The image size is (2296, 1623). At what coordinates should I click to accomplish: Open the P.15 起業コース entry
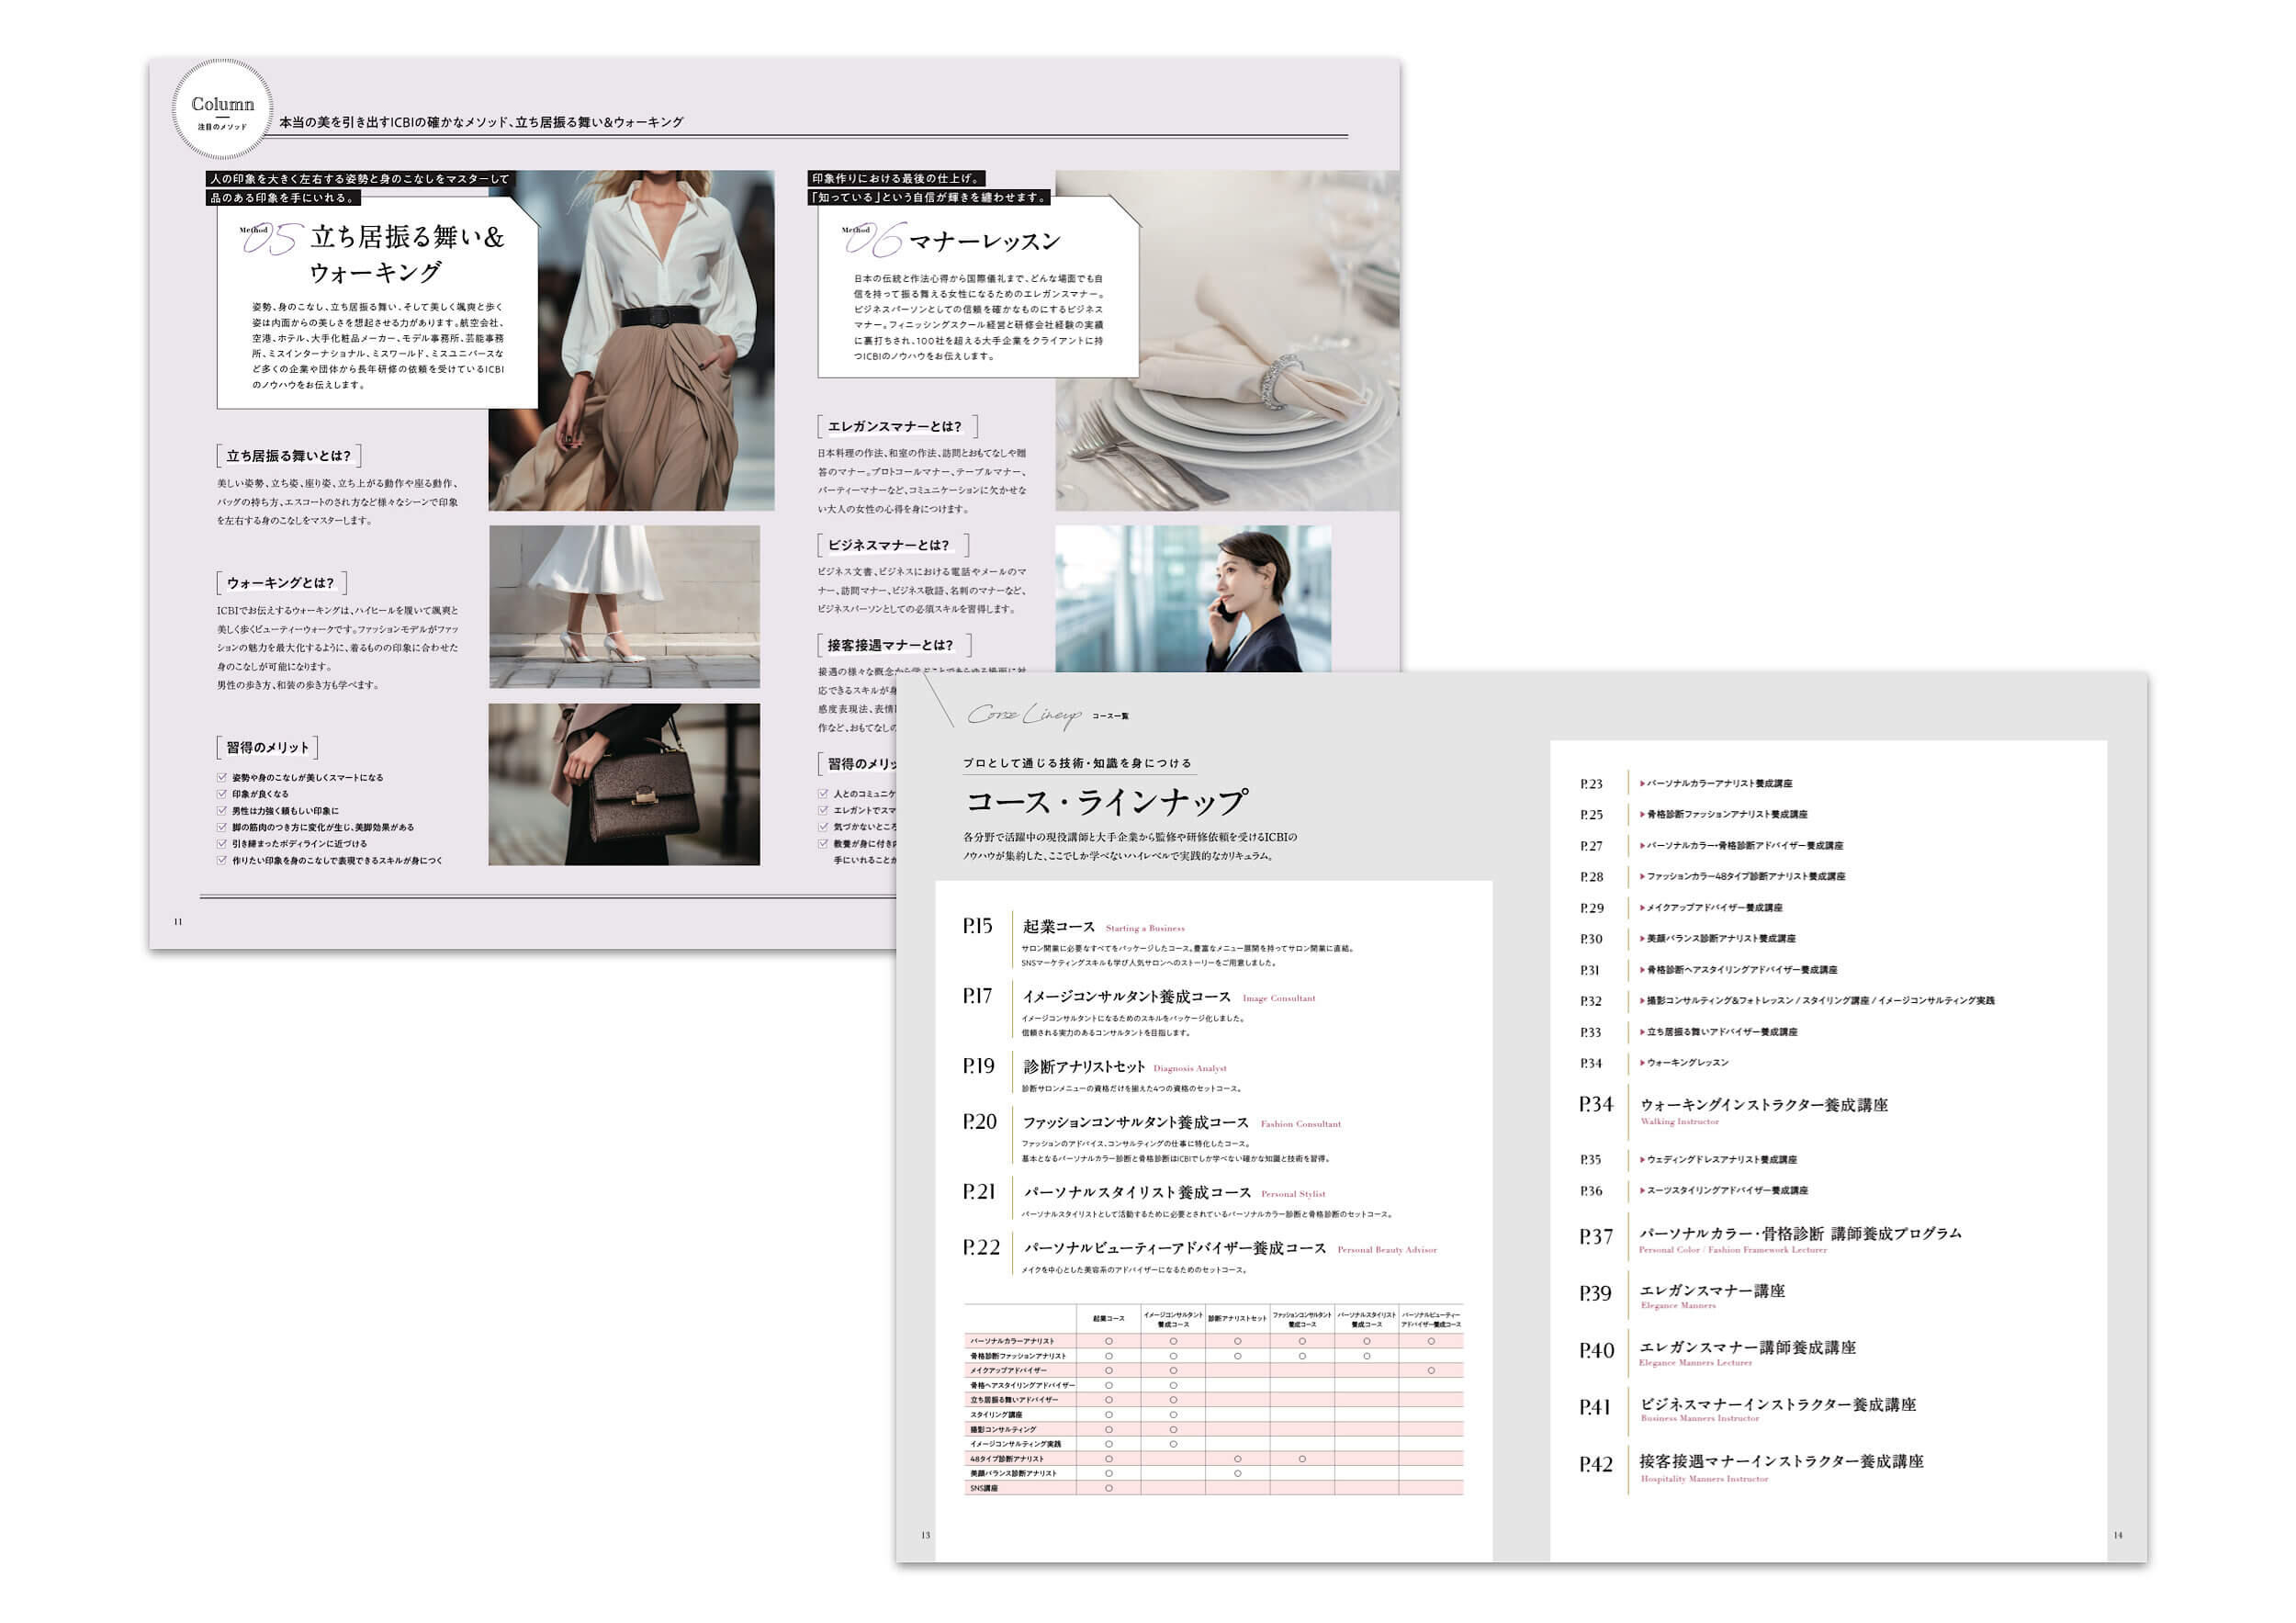1059,927
